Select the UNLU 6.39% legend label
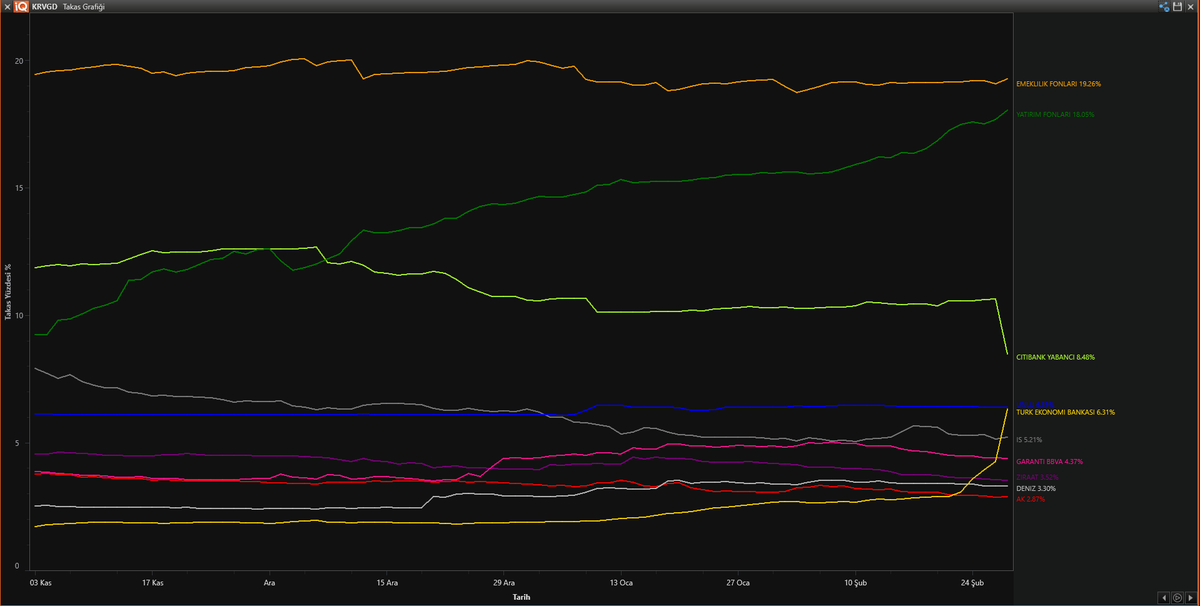 [1035, 404]
